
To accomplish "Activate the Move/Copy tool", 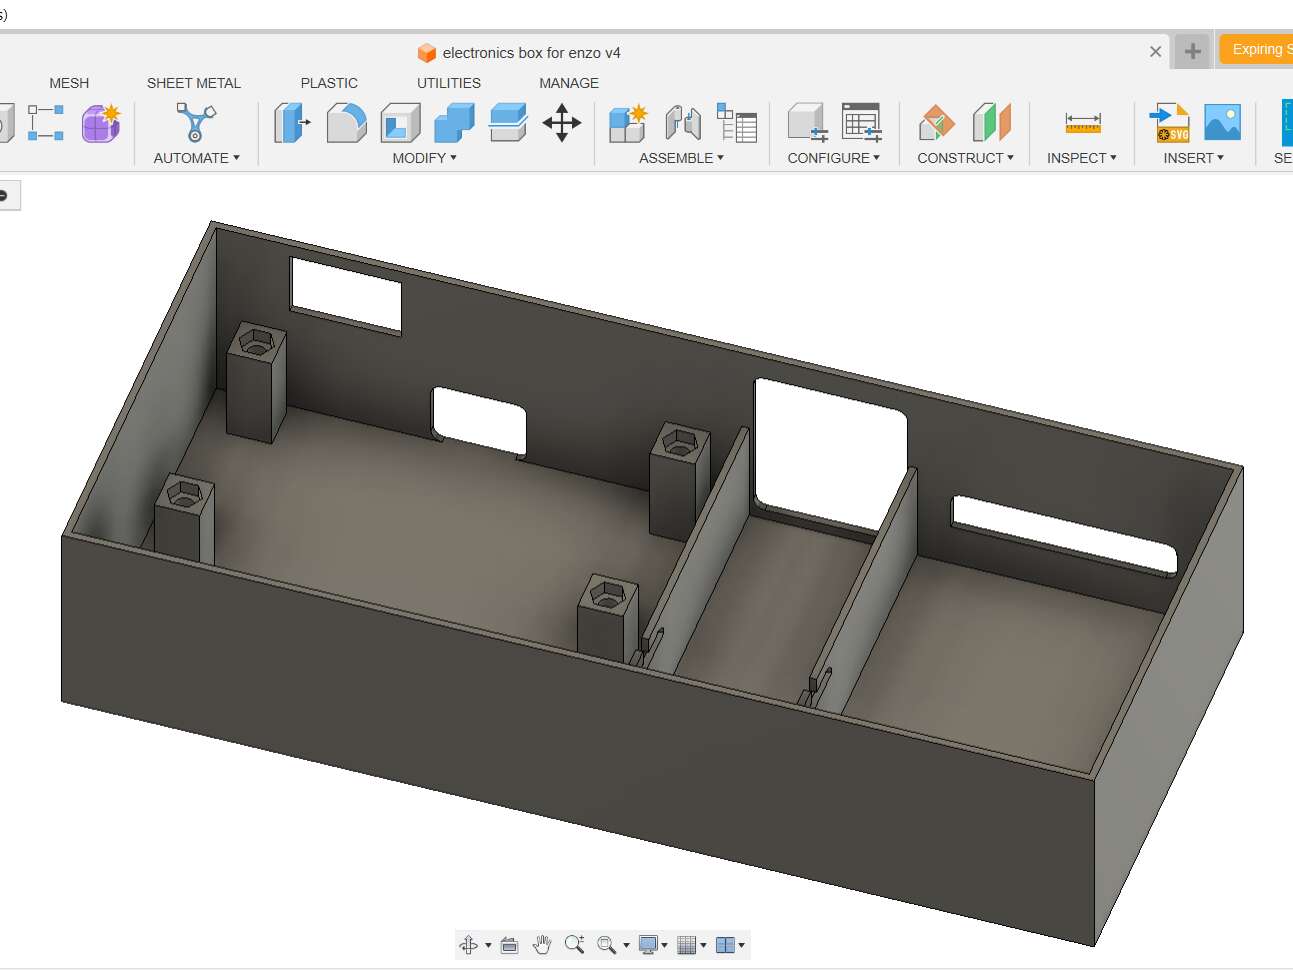I will click(x=562, y=123).
